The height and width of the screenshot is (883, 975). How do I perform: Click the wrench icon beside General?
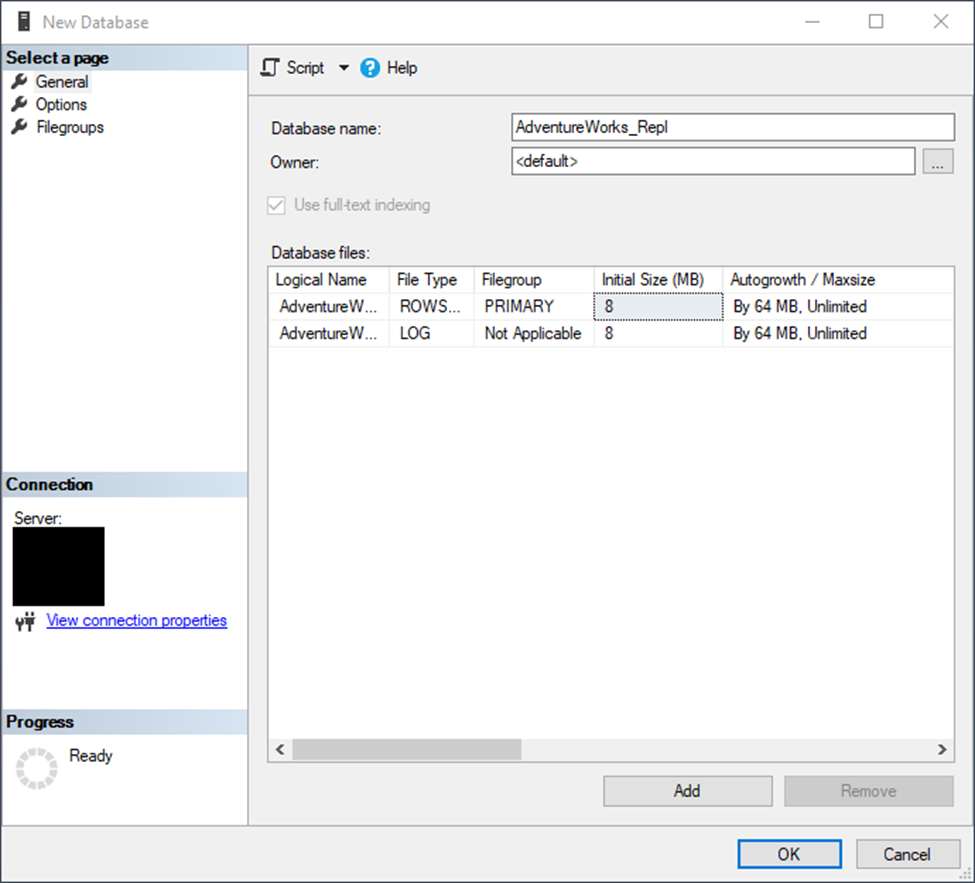coord(19,81)
